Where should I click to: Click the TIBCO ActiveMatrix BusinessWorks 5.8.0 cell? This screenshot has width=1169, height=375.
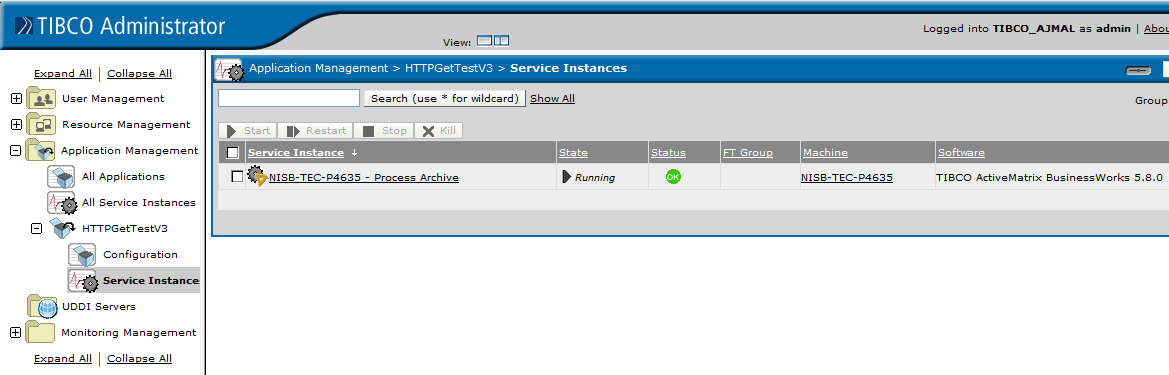point(1049,177)
